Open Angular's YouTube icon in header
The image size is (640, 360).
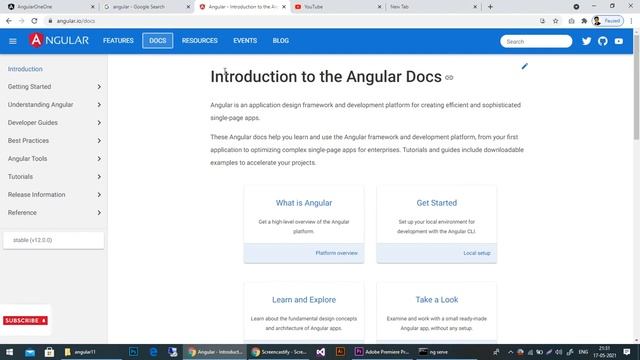[619, 41]
